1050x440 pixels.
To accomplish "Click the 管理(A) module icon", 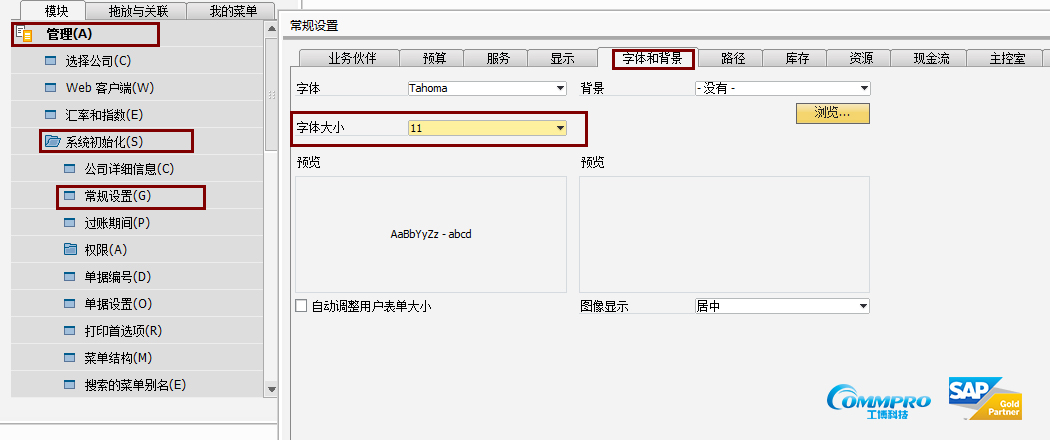I will [26, 34].
